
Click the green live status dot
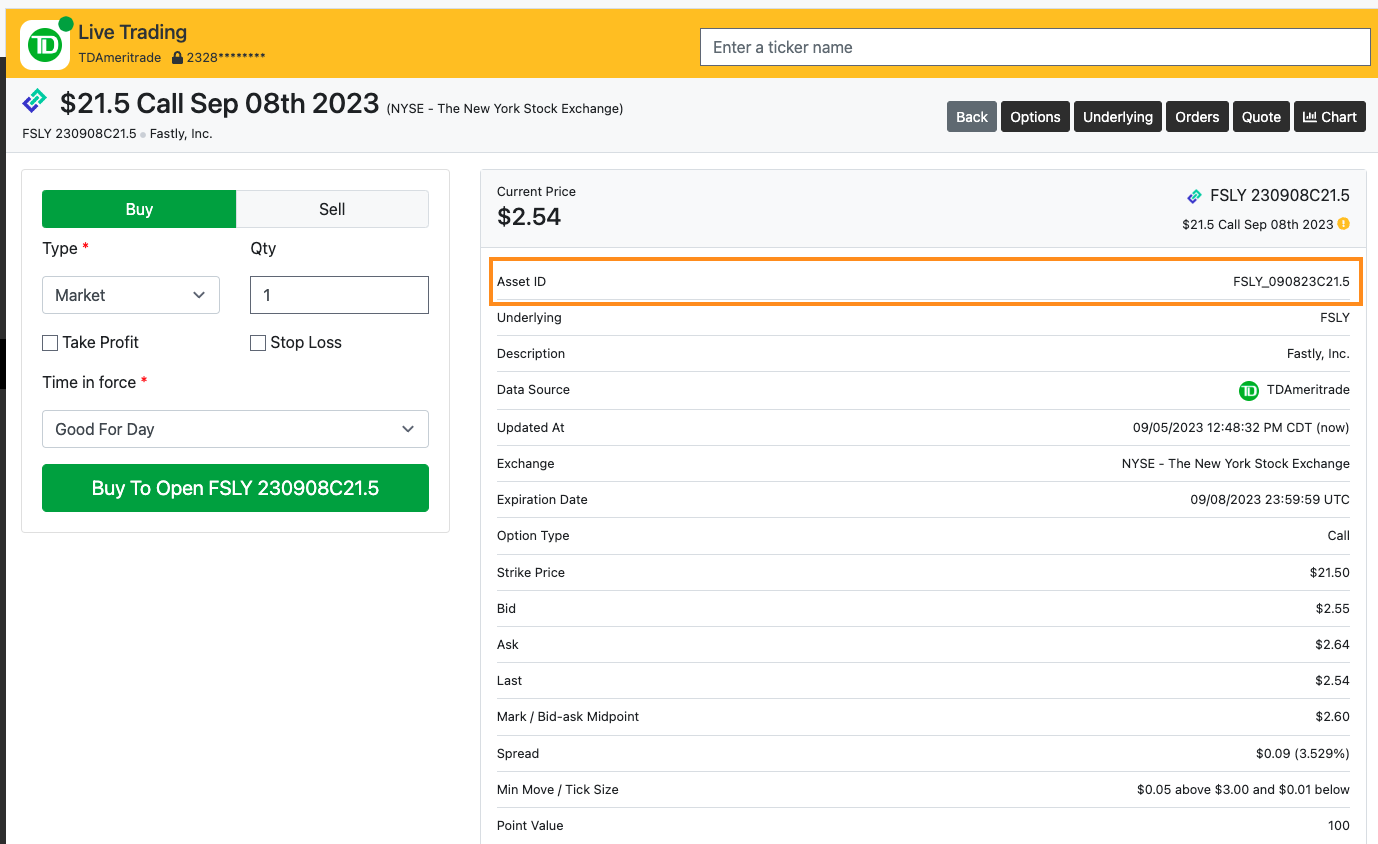click(66, 24)
